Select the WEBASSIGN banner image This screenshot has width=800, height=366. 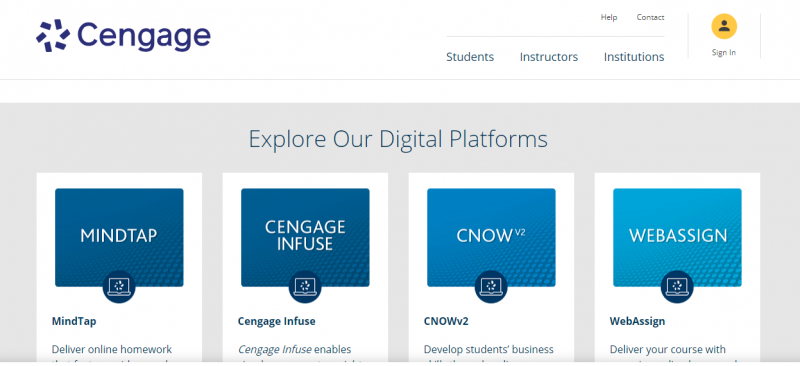[677, 237]
